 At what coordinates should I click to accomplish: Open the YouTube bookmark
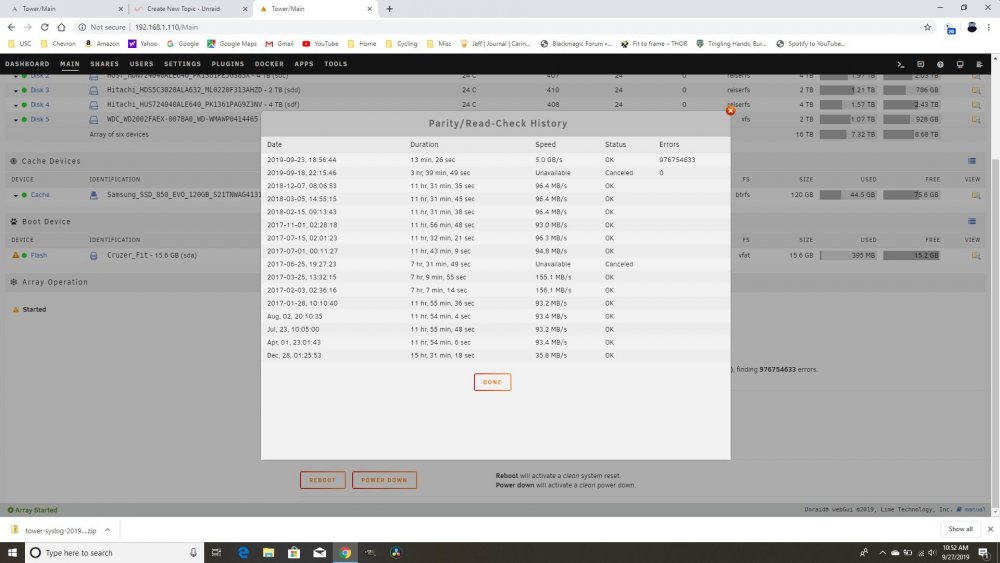pos(320,44)
